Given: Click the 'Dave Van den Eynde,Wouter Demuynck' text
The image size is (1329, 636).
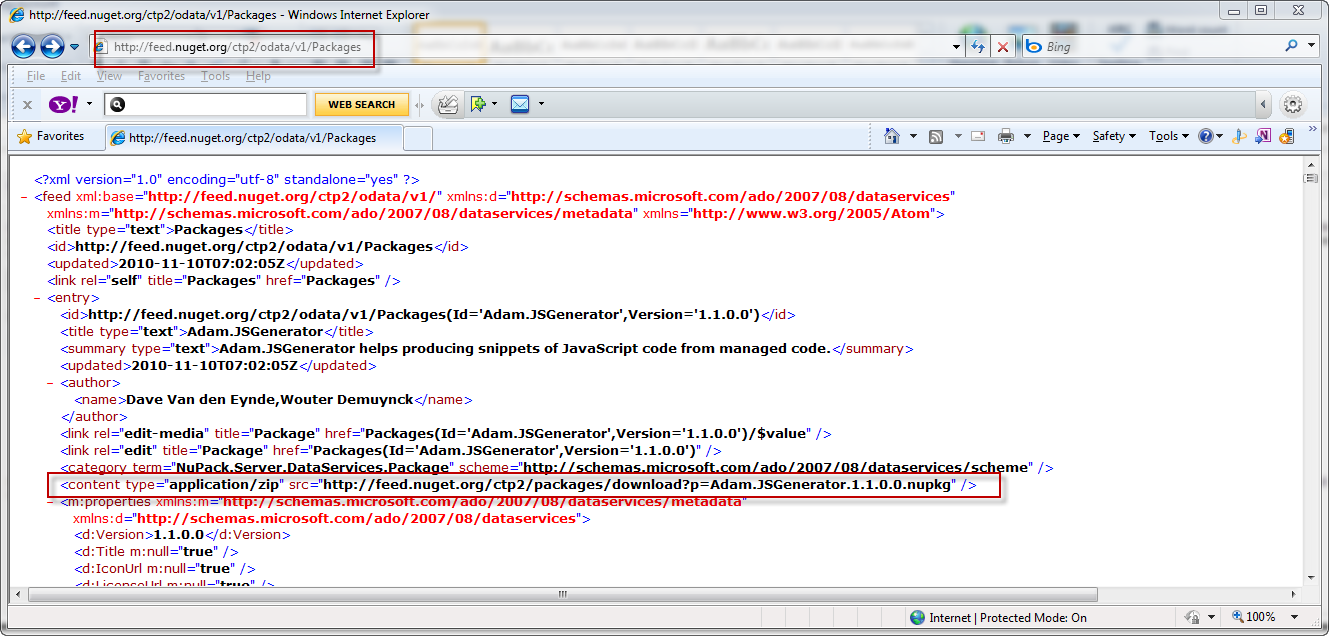Looking at the screenshot, I should pos(269,399).
